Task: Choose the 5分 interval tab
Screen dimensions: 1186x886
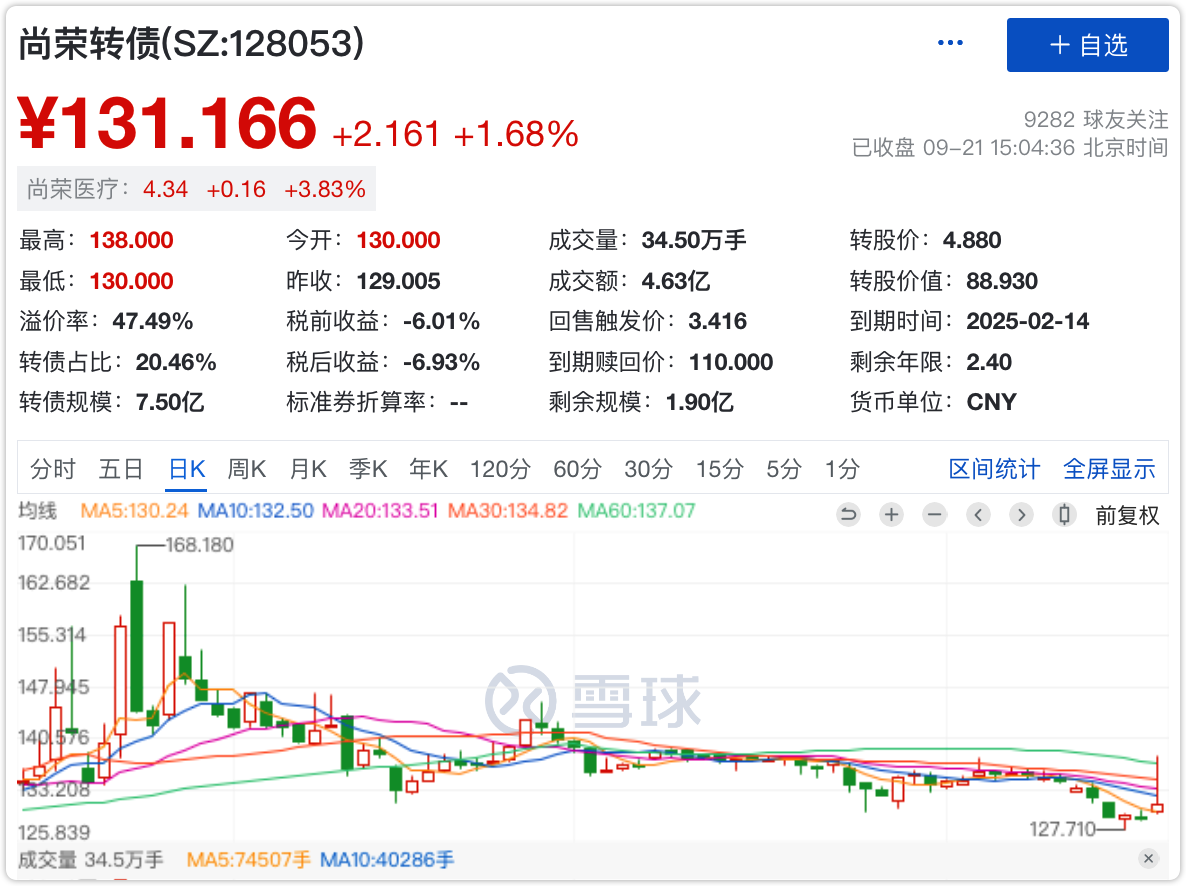Action: tap(784, 469)
